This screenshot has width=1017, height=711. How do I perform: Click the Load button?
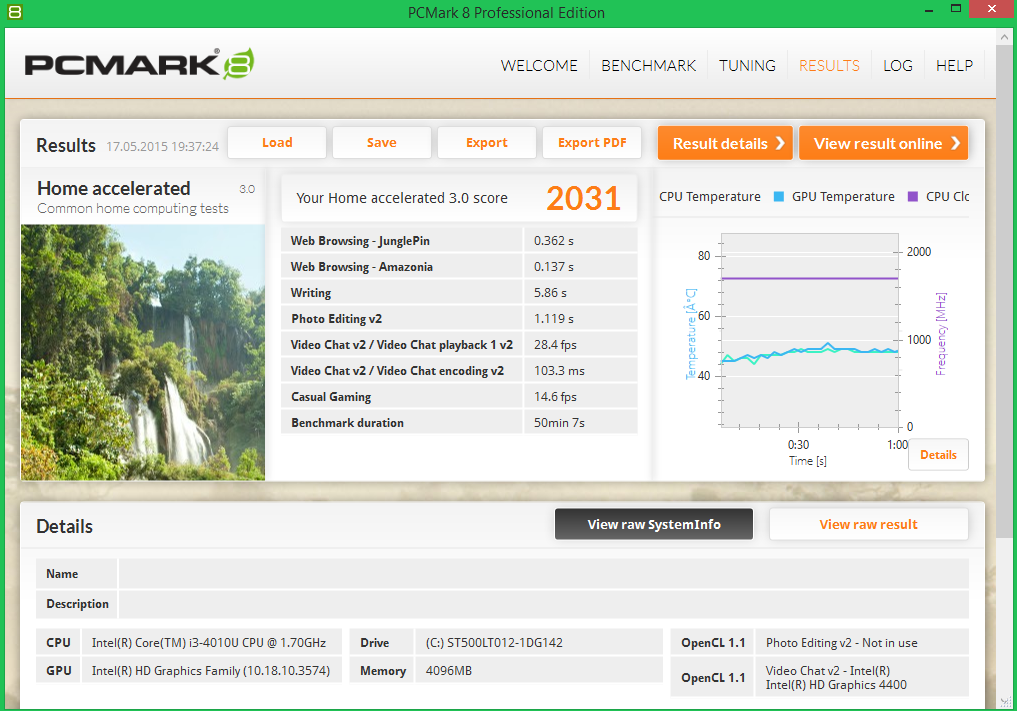coord(277,143)
